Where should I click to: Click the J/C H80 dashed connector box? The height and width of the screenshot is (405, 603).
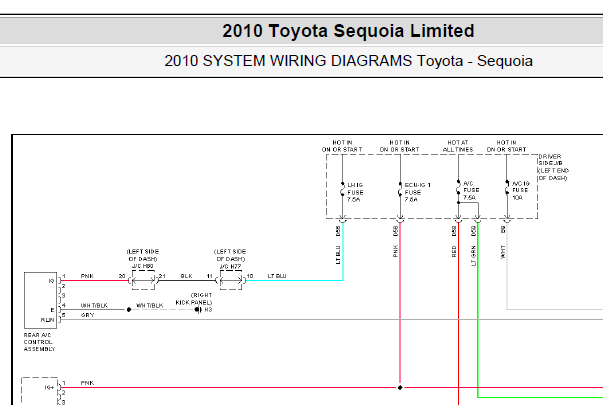pos(143,280)
